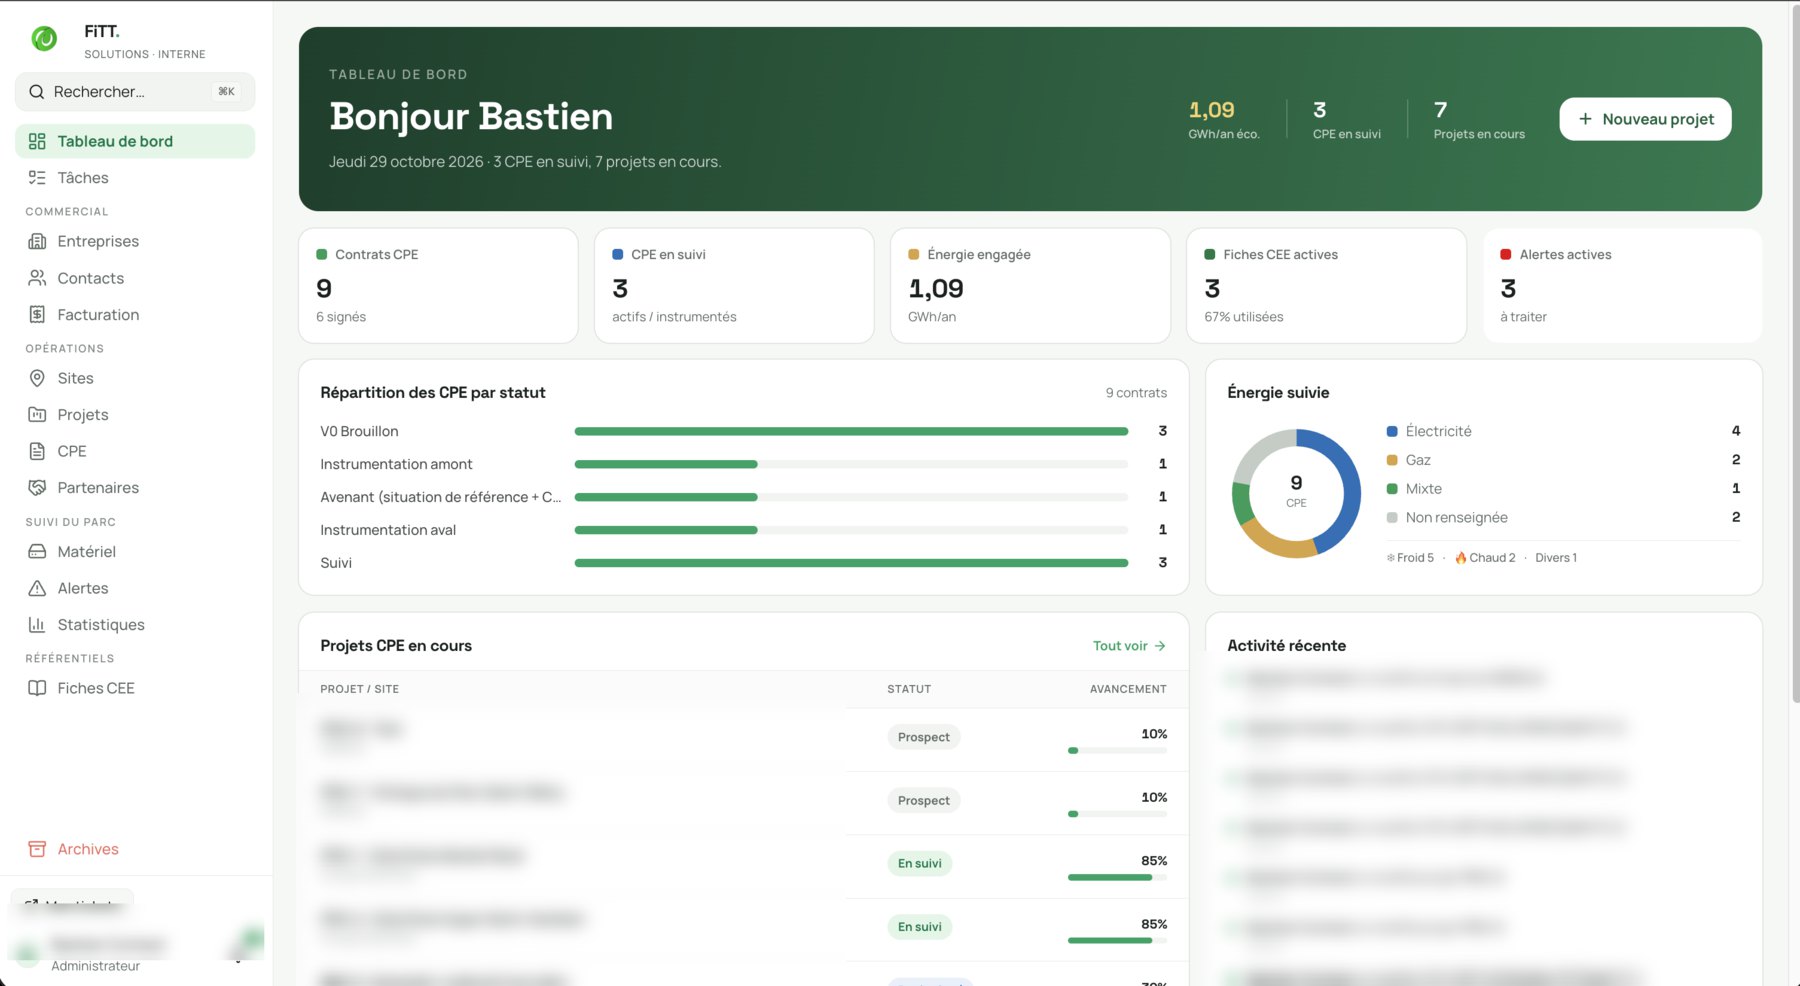
Task: Click the Partenaires handshake icon
Action: 37,488
